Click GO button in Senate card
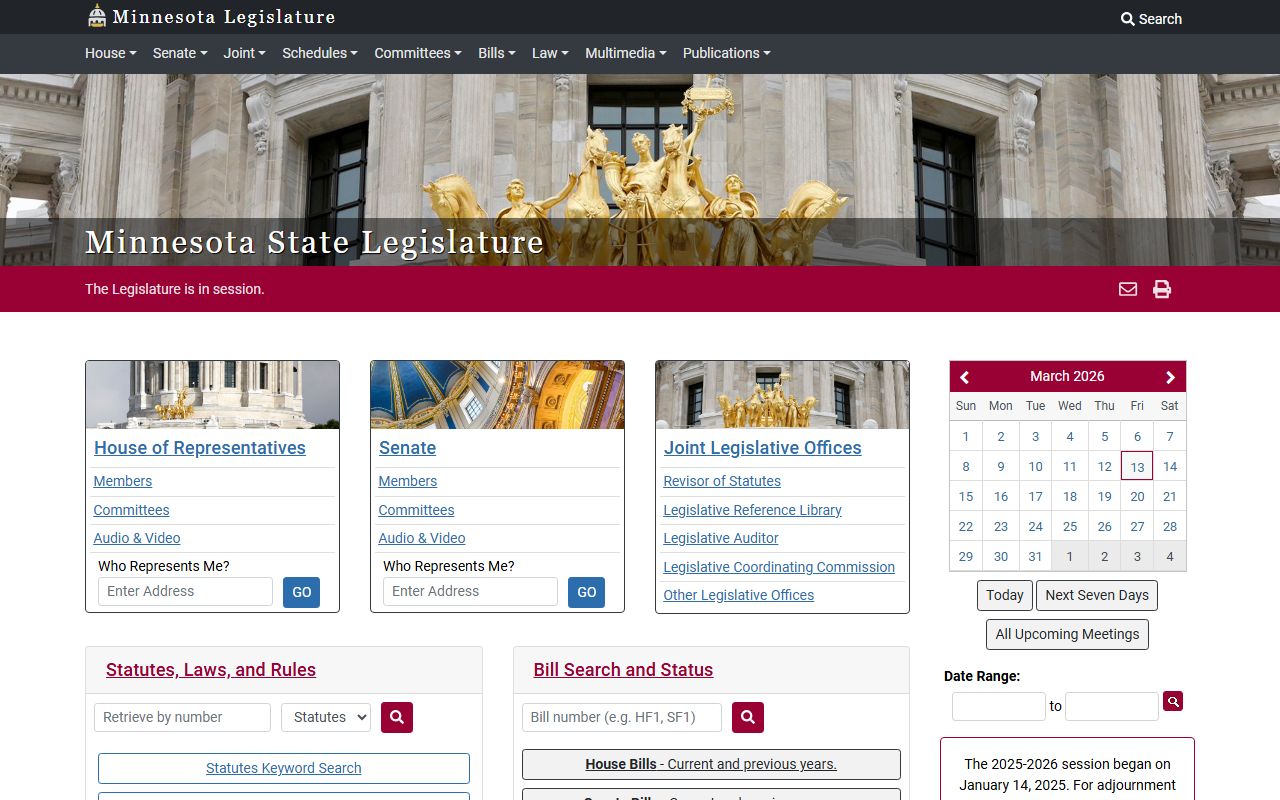The width and height of the screenshot is (1280, 800). tap(587, 592)
